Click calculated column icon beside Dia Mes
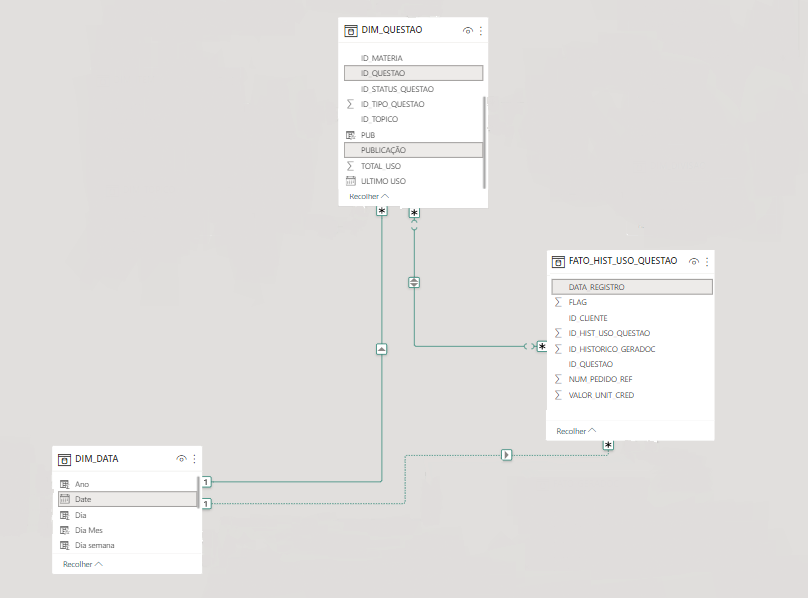The height and width of the screenshot is (598, 808). tap(64, 530)
